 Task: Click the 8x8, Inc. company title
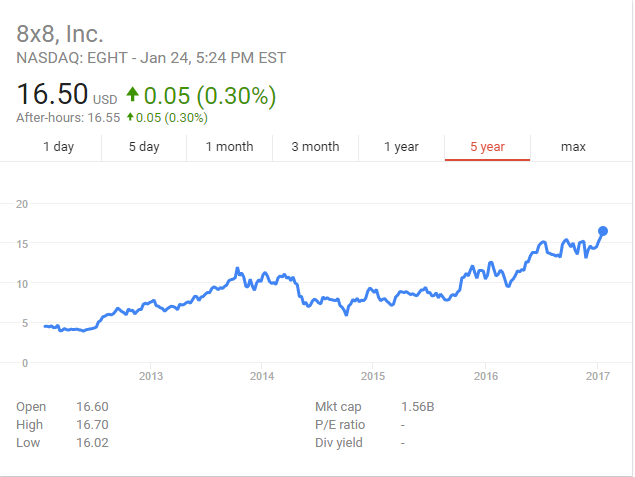[60, 33]
